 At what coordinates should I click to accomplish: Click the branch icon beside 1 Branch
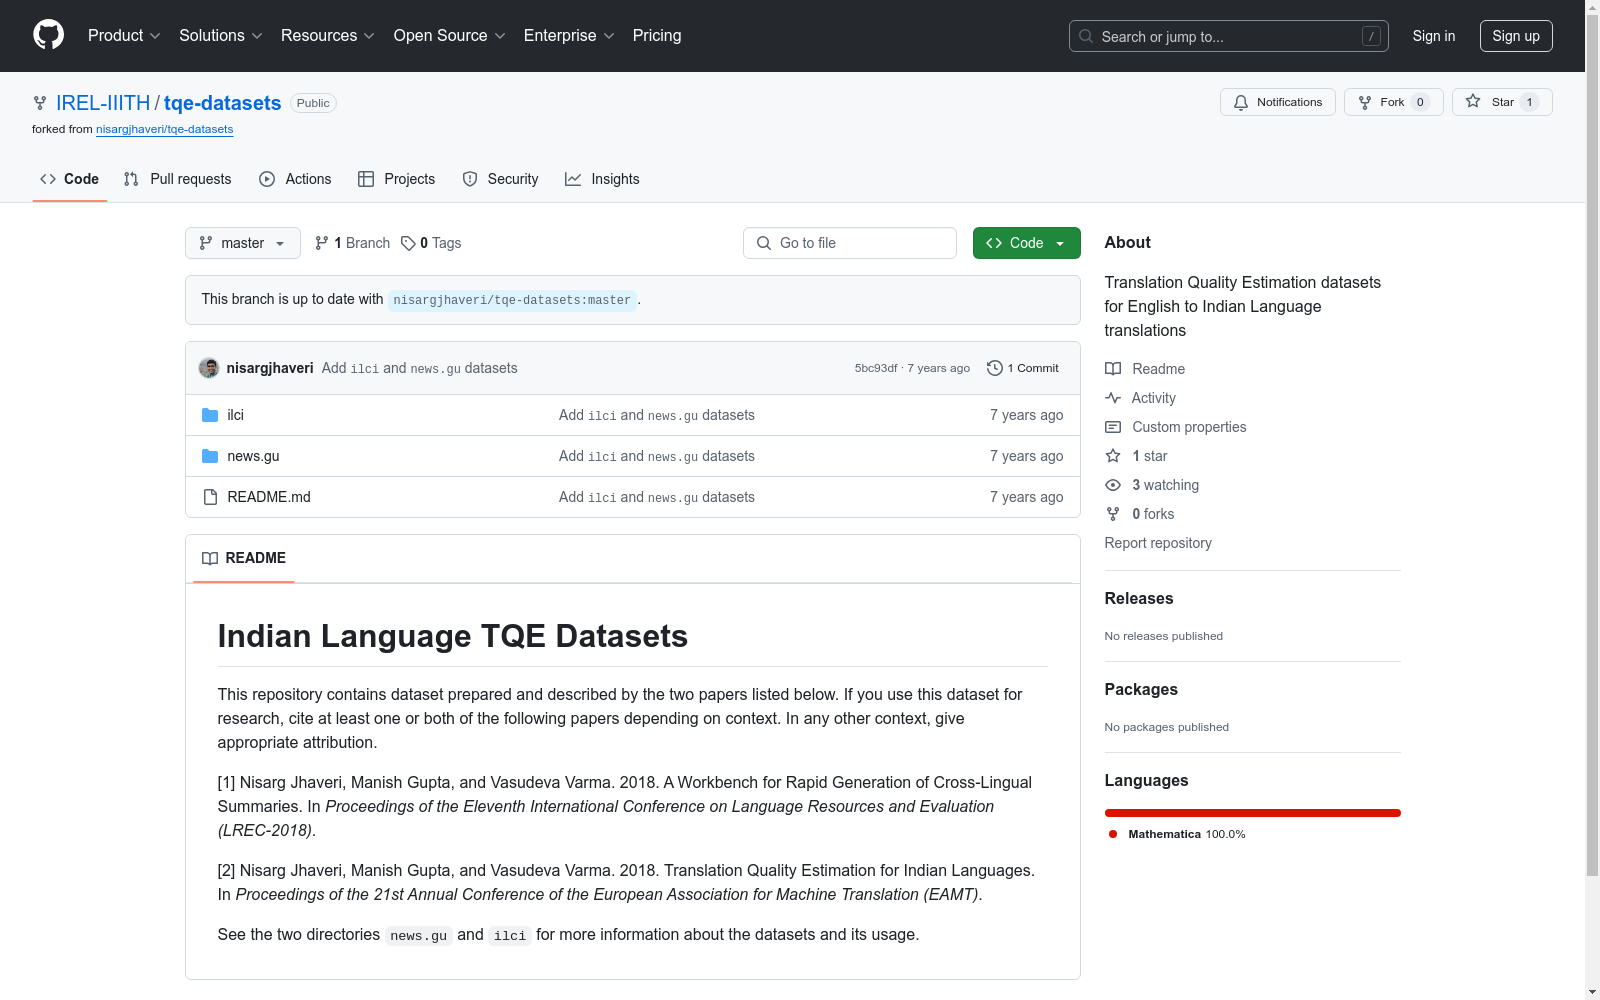tap(322, 243)
